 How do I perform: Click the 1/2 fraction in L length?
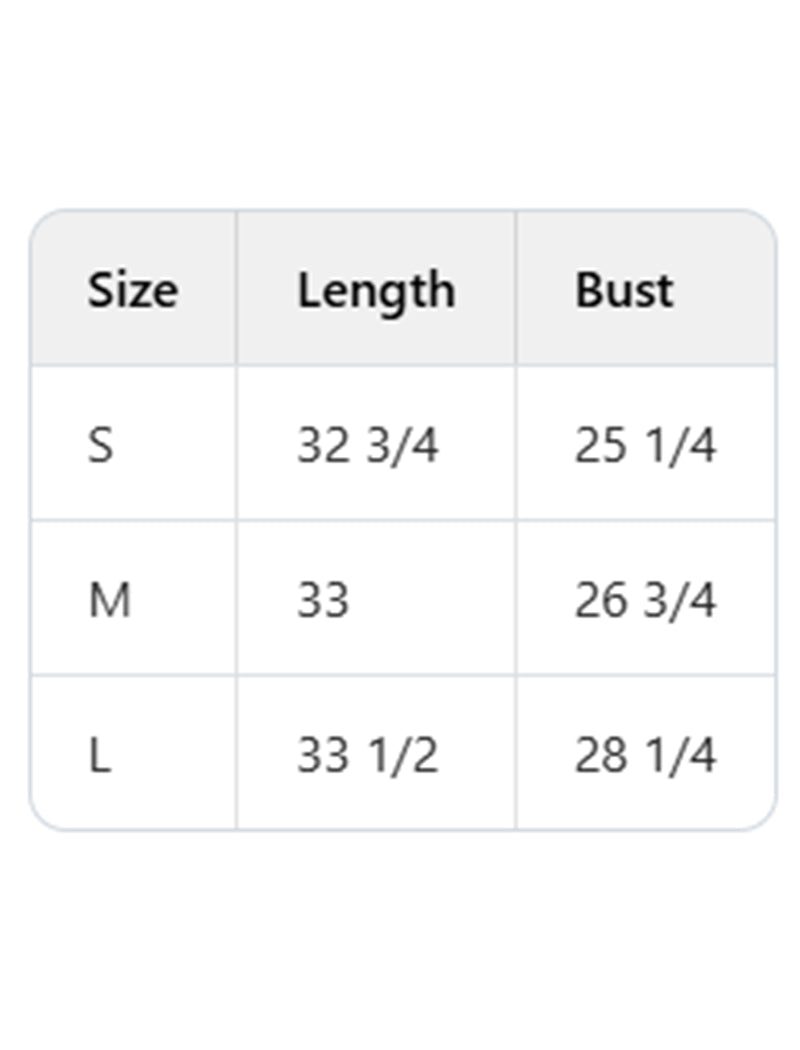pyautogui.click(x=402, y=756)
